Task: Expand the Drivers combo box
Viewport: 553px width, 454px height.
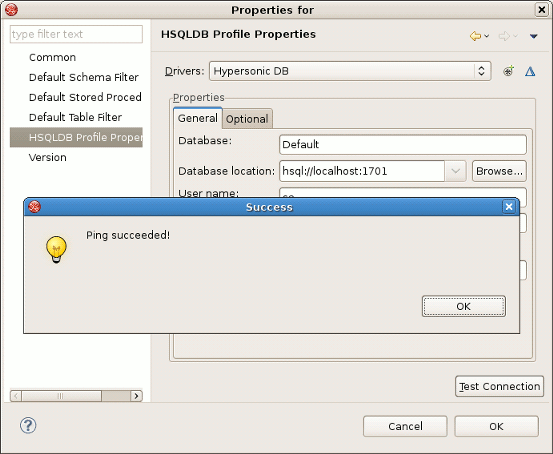Action: coord(481,71)
